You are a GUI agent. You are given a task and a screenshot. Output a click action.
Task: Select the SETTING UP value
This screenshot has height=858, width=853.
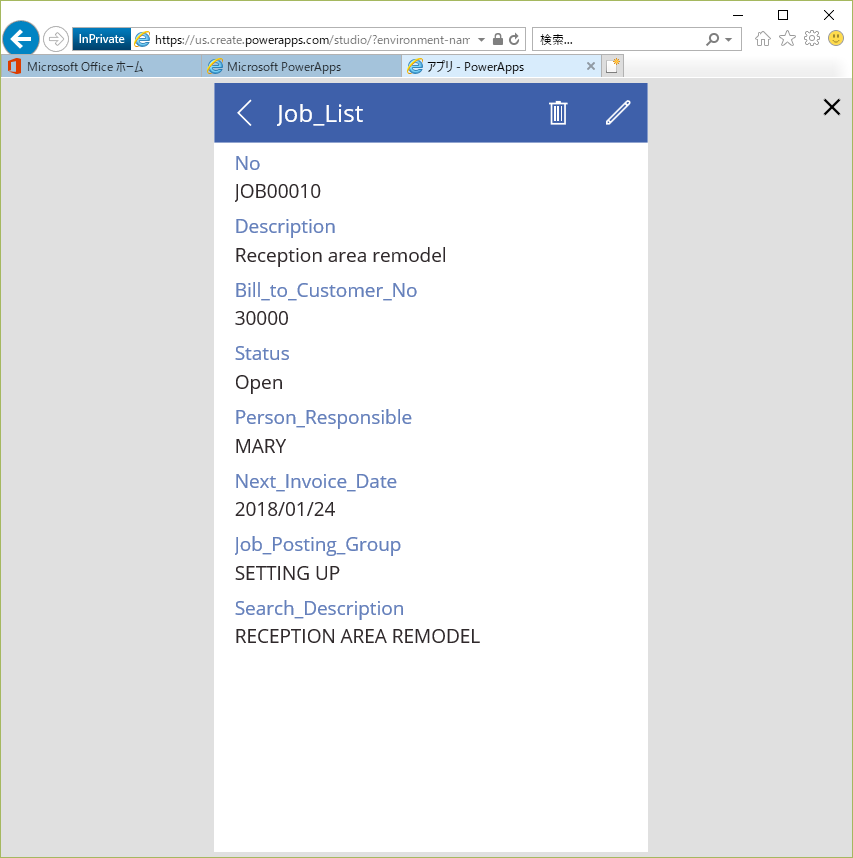click(287, 573)
